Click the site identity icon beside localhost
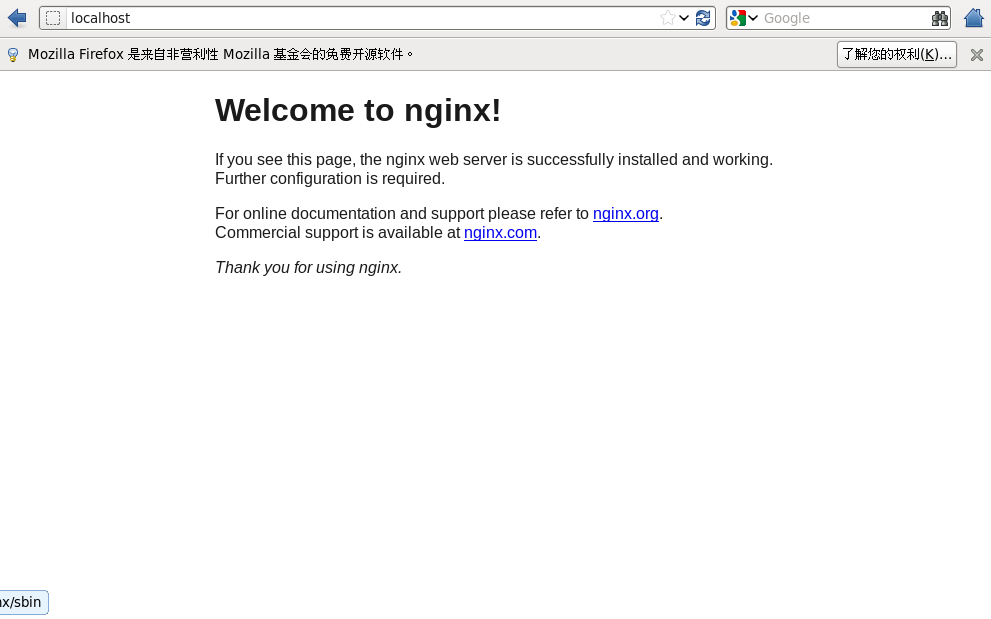Image resolution: width=991 pixels, height=619 pixels. [x=53, y=18]
